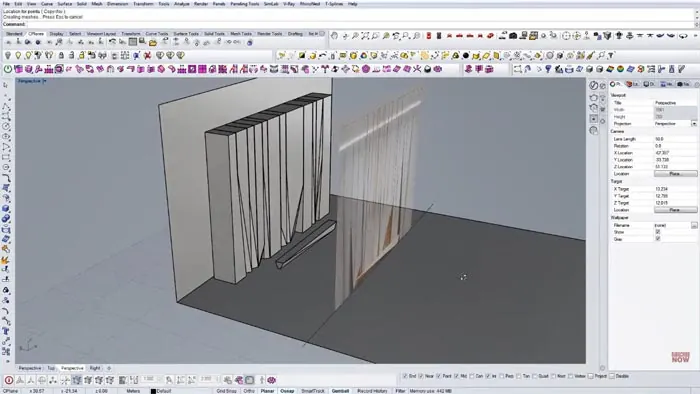Click the first red icon in the top toolbar
700x394 pixels.
click(429, 36)
